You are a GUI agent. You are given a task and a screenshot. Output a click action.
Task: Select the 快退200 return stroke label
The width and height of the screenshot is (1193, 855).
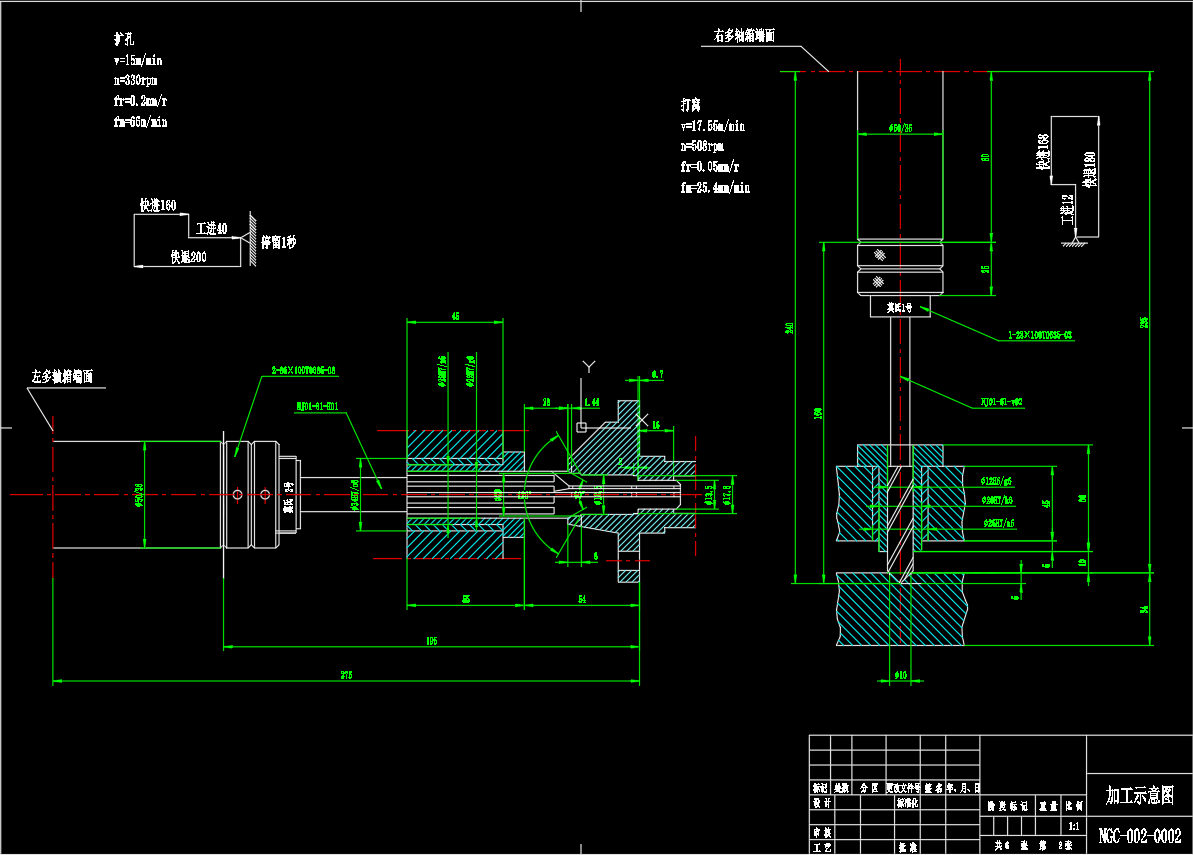coord(187,257)
